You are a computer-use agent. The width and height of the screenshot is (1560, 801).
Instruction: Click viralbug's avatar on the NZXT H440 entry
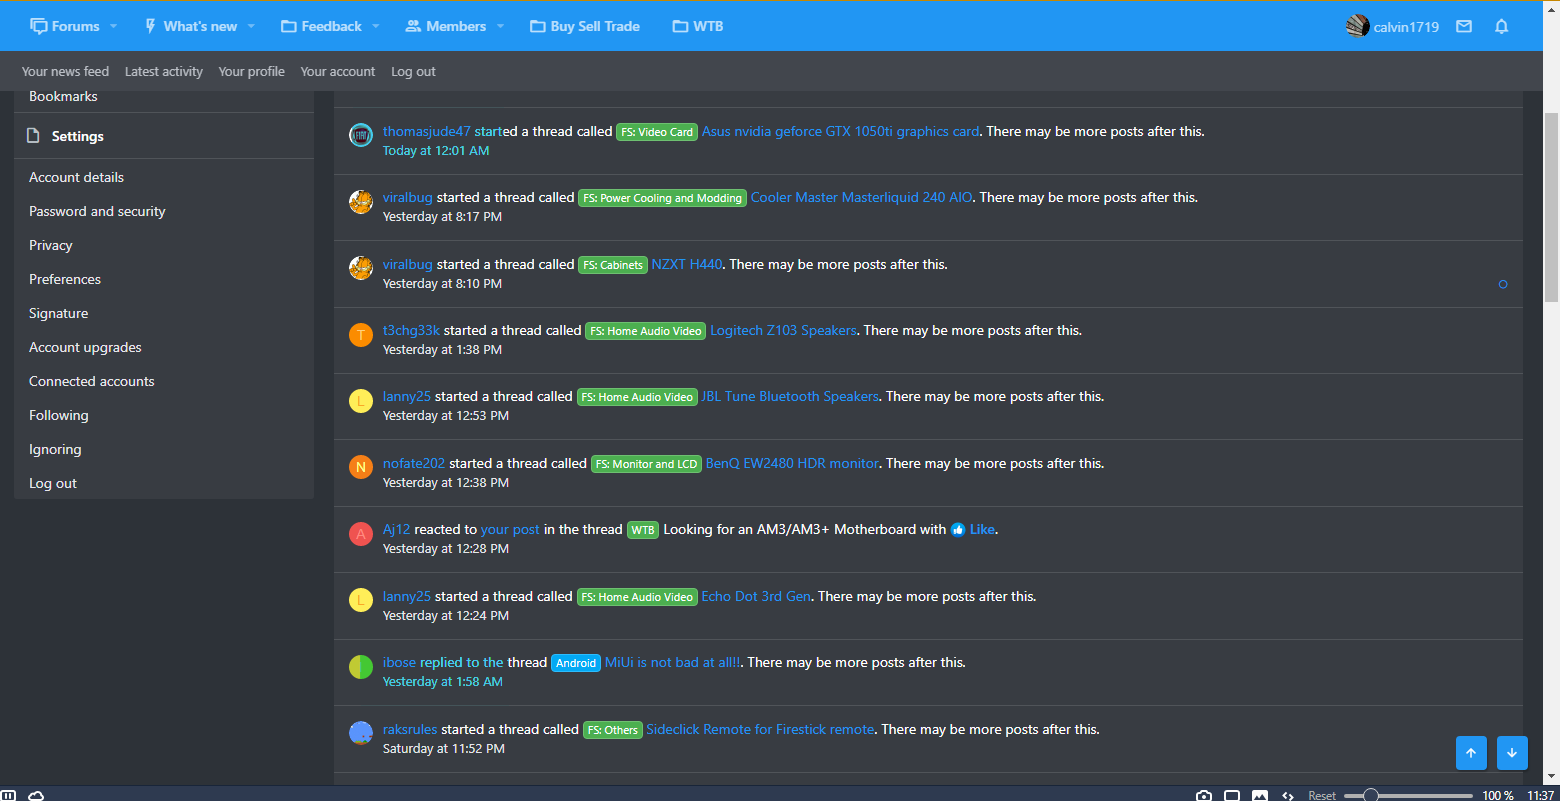pyautogui.click(x=361, y=268)
